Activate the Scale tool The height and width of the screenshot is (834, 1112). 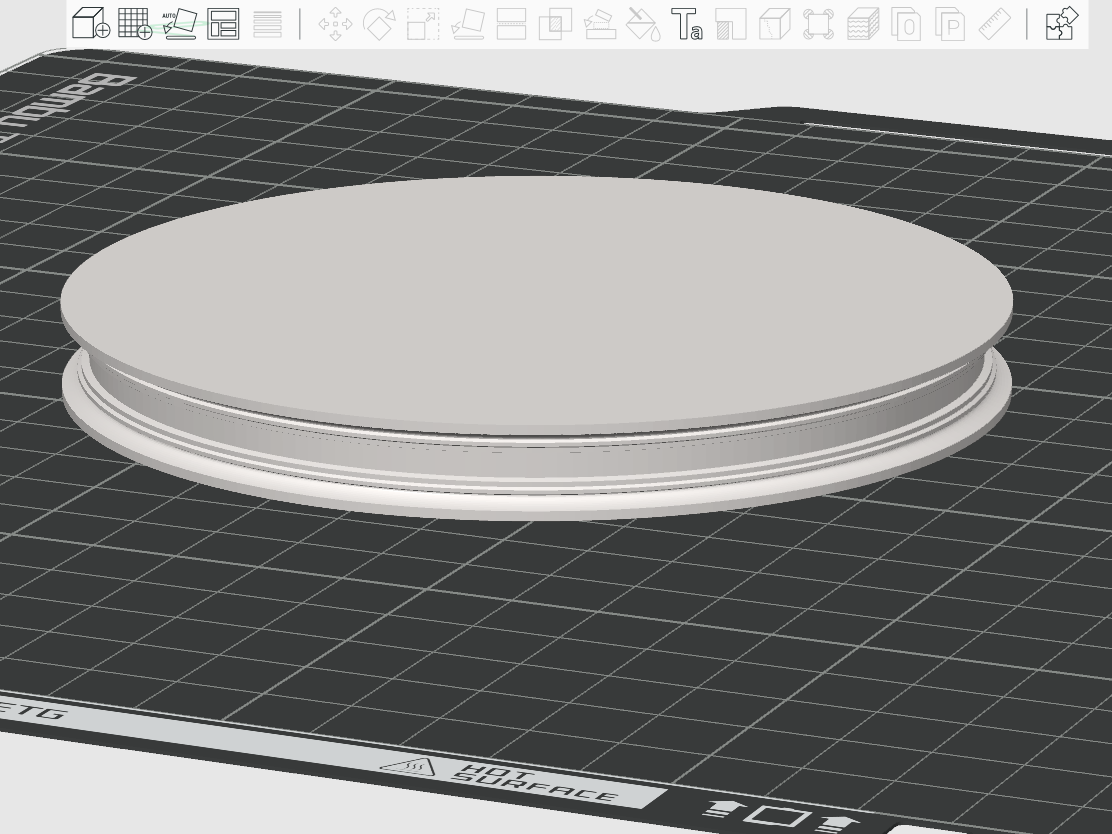click(423, 23)
